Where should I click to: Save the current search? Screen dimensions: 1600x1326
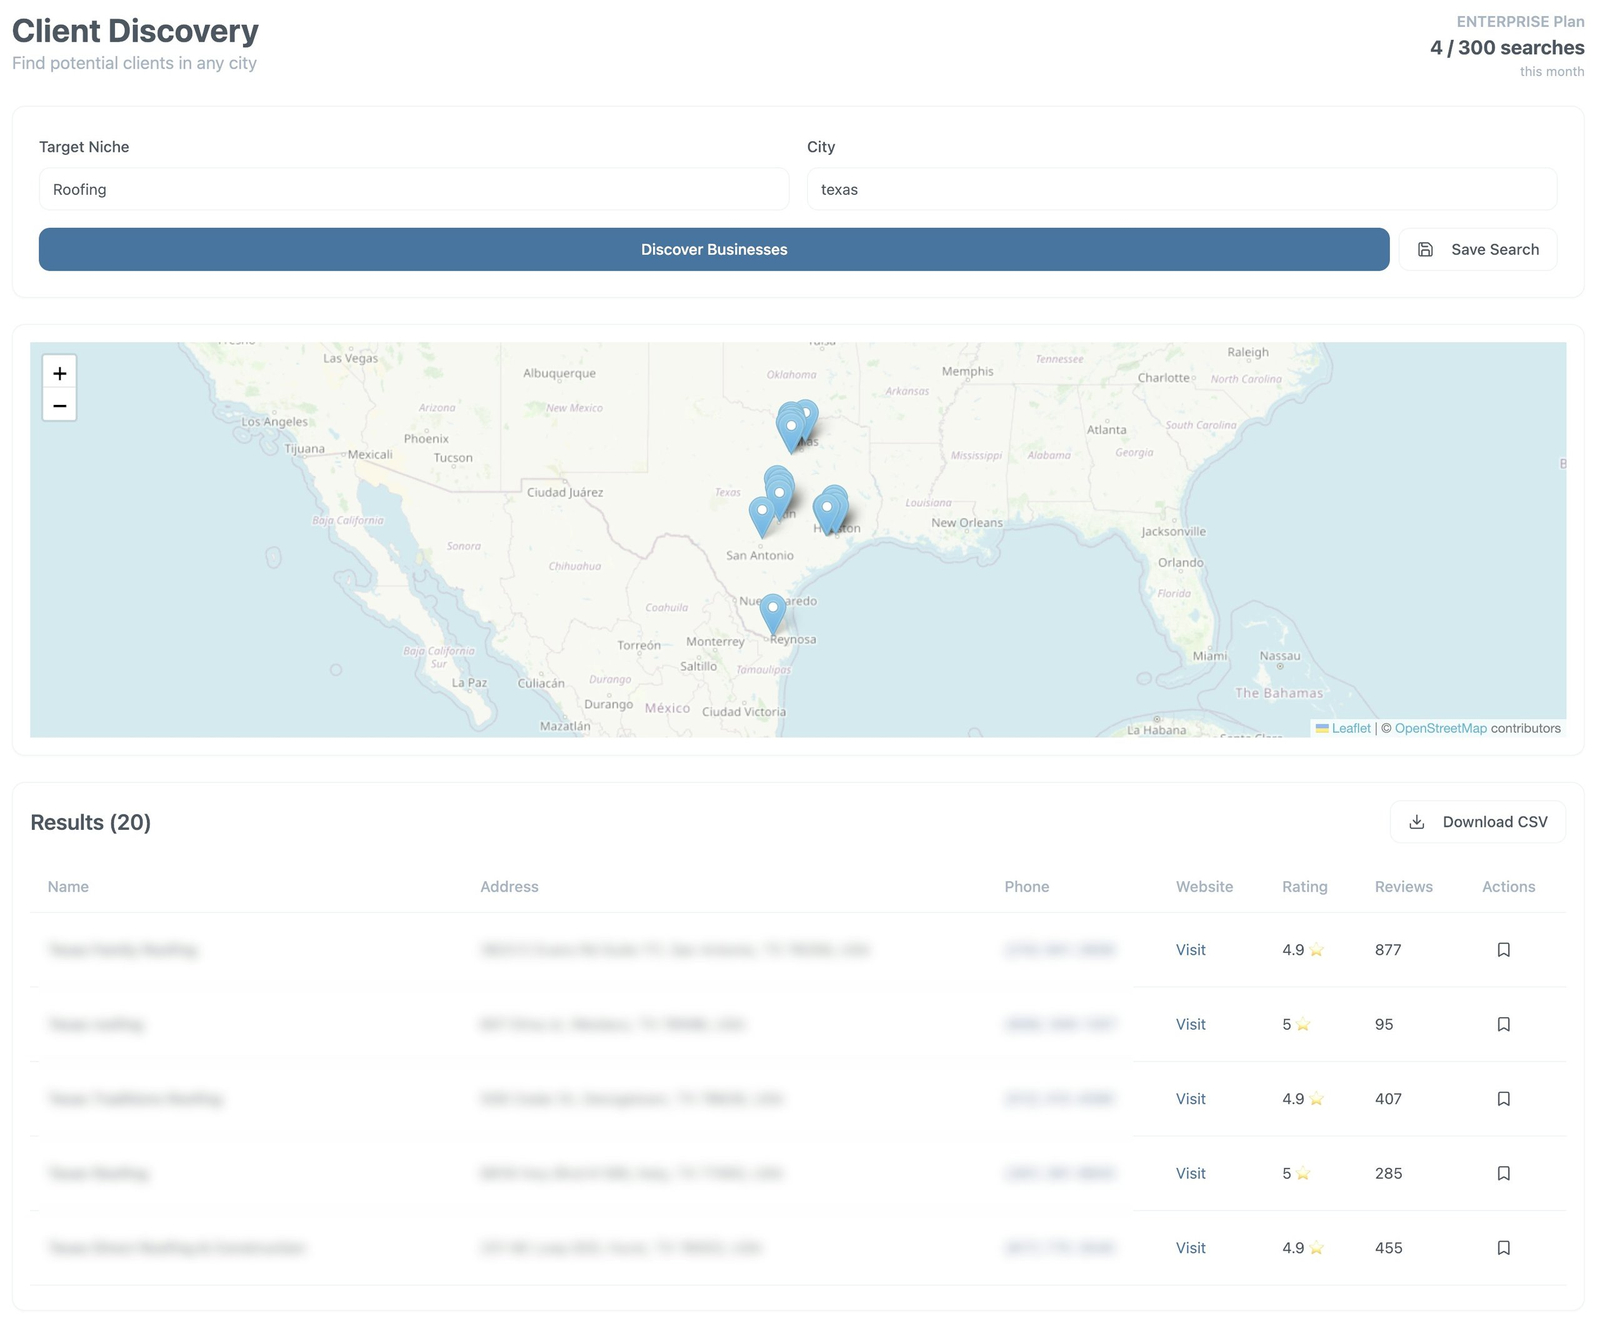1478,250
